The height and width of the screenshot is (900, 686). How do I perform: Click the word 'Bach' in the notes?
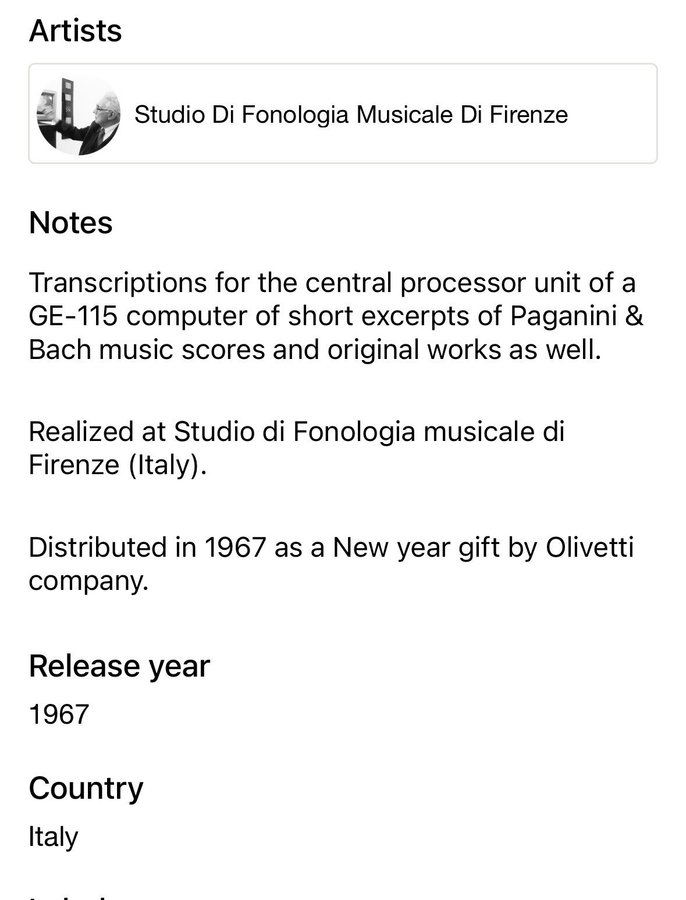[x=60, y=350]
